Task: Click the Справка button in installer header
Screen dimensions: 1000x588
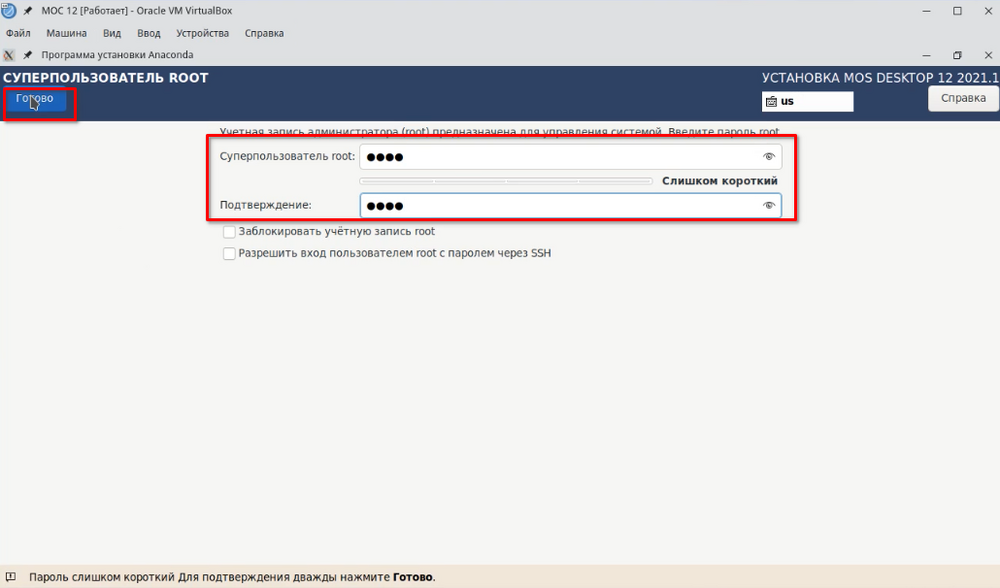Action: click(963, 98)
